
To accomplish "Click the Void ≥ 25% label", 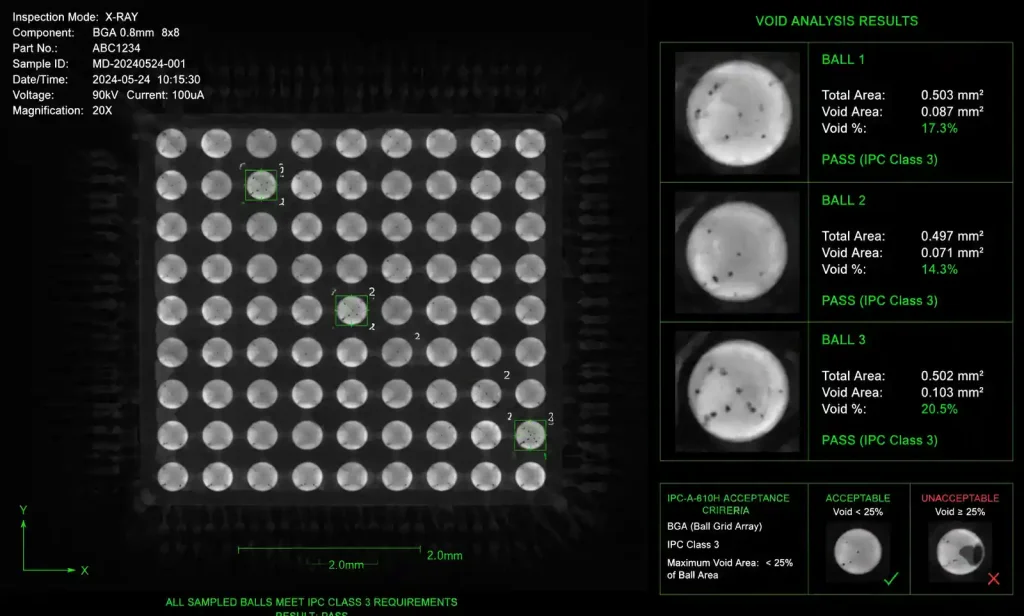I will 960,512.
